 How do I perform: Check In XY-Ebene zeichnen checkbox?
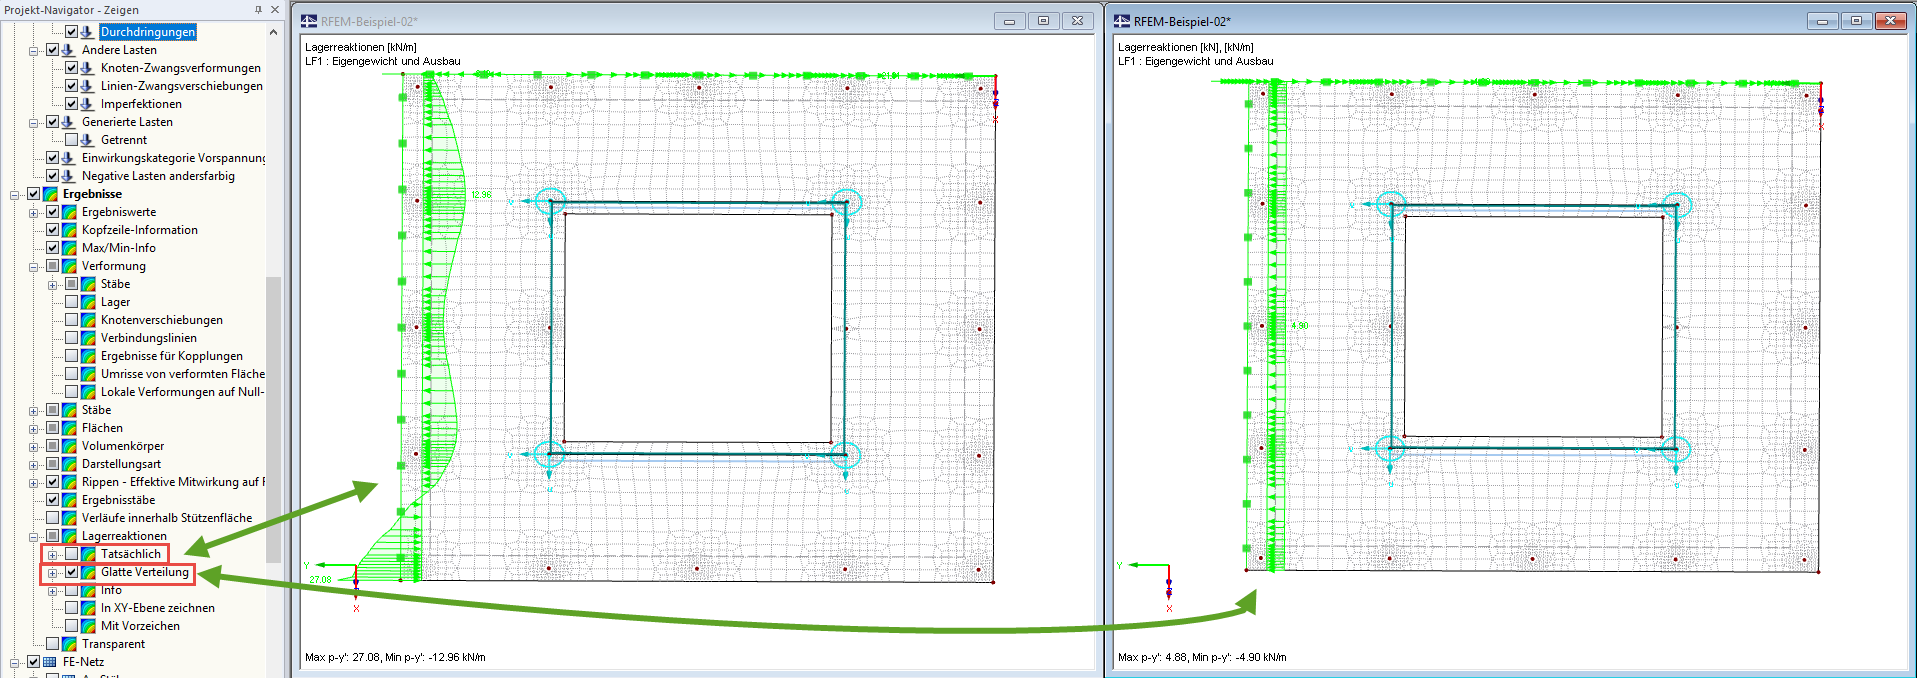[x=71, y=608]
